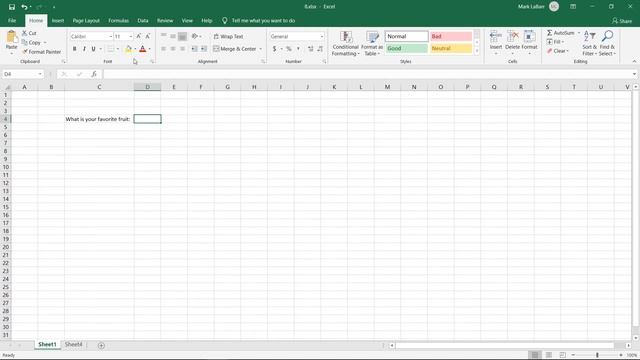This screenshot has height=360, width=640.
Task: Open the Clear menu
Action: 558,51
